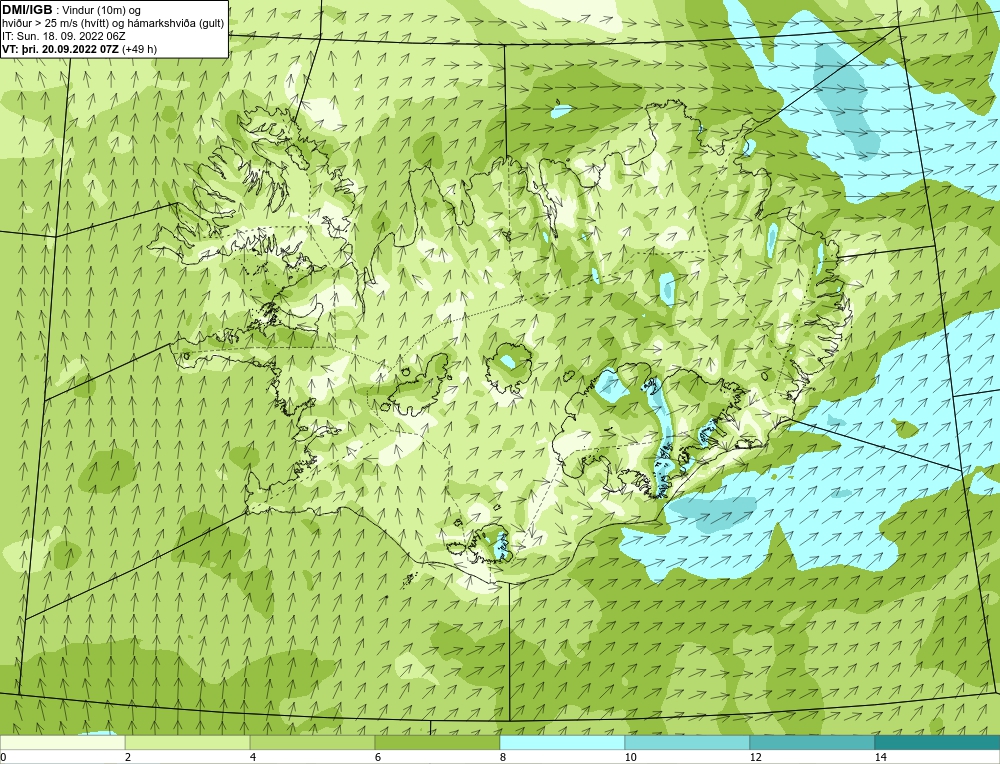Click the legend value label 2
This screenshot has width=1000, height=764.
coord(128,757)
